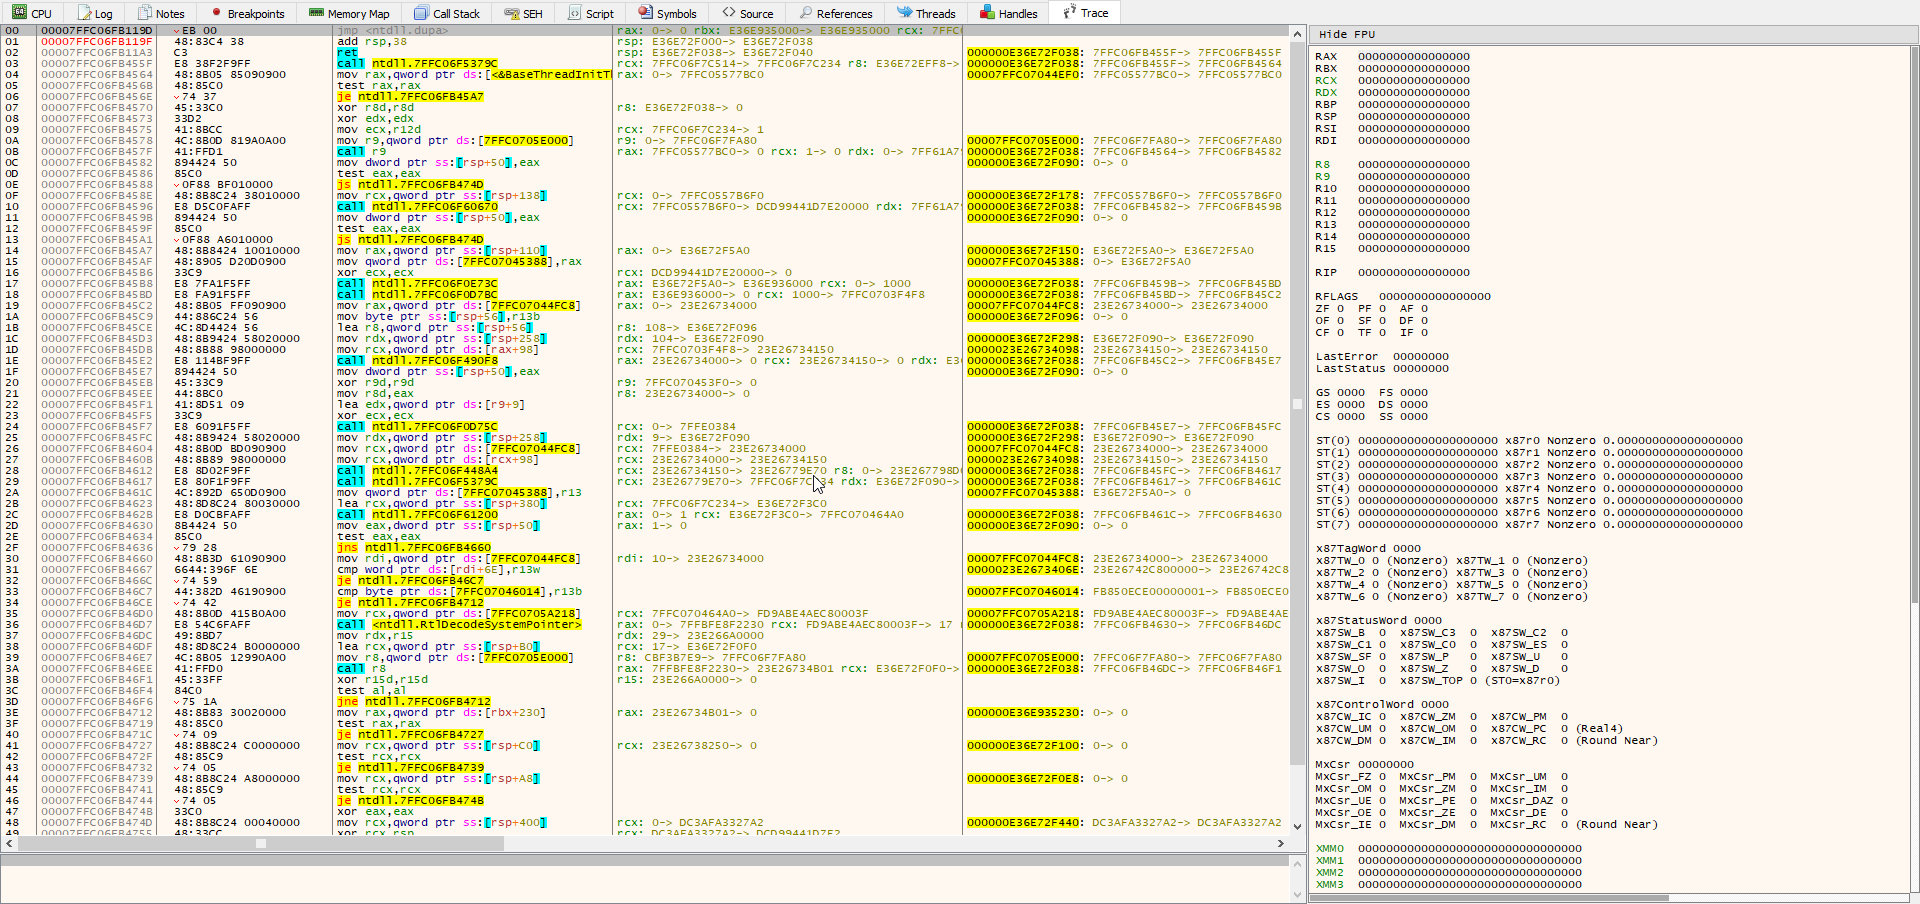Open the Script tab
This screenshot has height=904, width=1920.
pos(591,13)
